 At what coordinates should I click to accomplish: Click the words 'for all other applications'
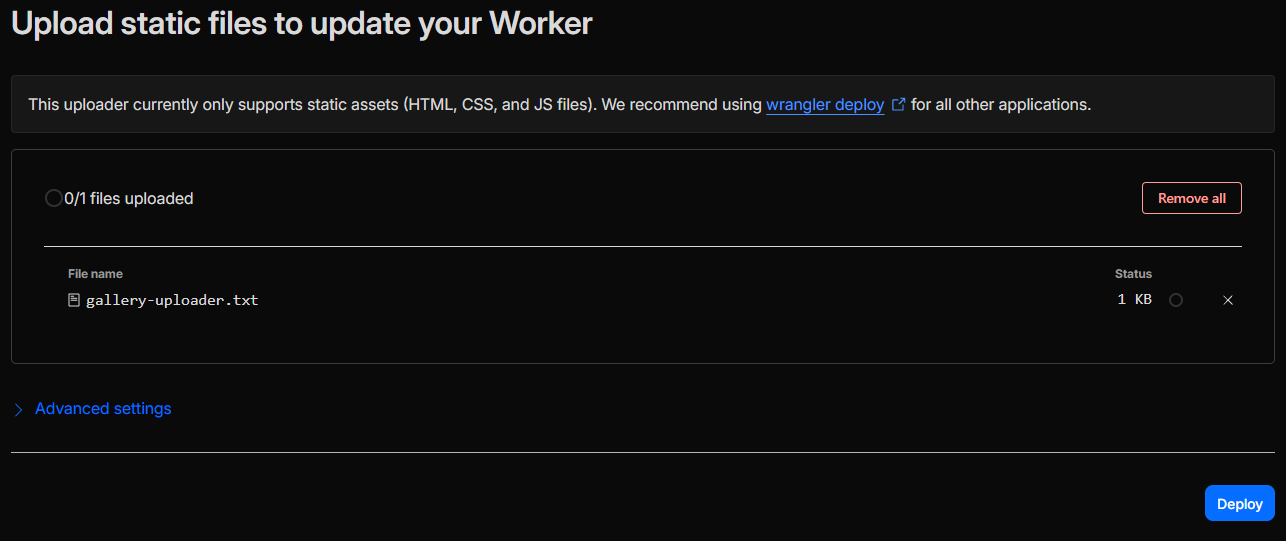coord(1000,104)
